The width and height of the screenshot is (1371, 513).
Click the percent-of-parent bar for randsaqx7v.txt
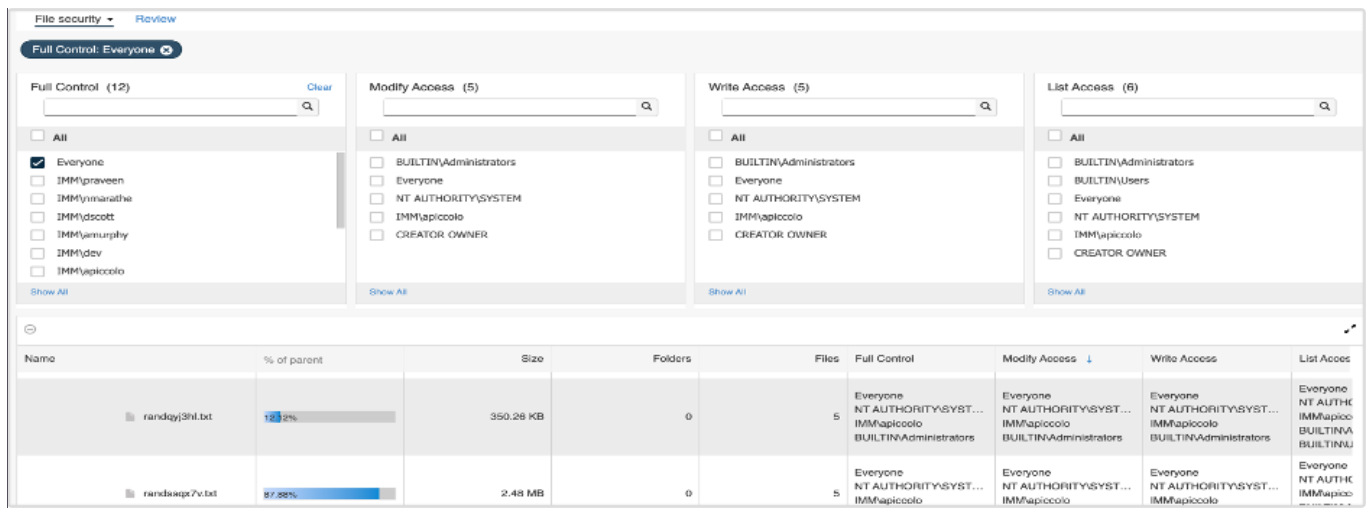[326, 493]
